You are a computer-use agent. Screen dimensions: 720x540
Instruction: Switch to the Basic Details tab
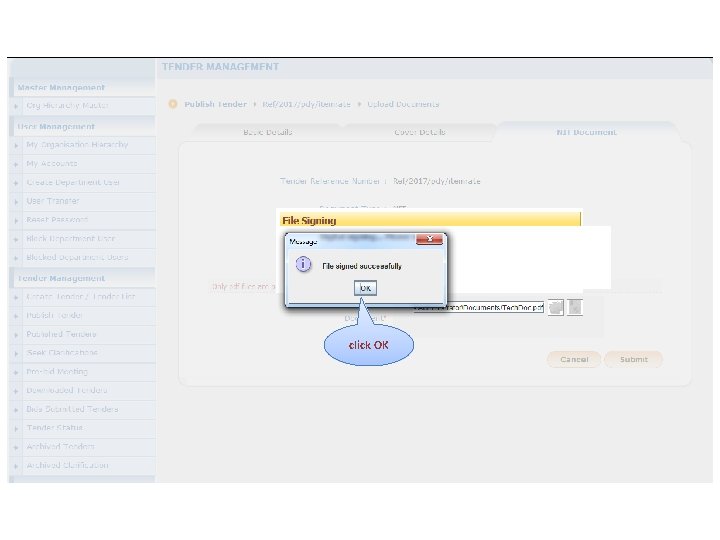pos(267,132)
